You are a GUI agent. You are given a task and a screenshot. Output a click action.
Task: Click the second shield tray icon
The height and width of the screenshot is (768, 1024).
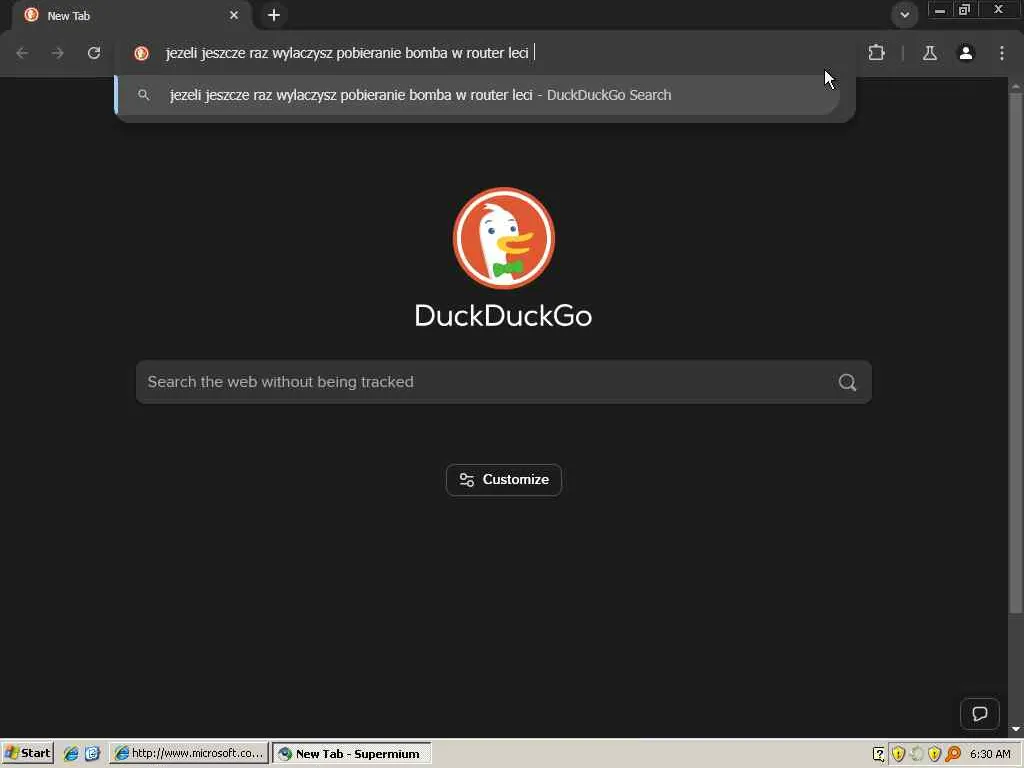coord(935,754)
